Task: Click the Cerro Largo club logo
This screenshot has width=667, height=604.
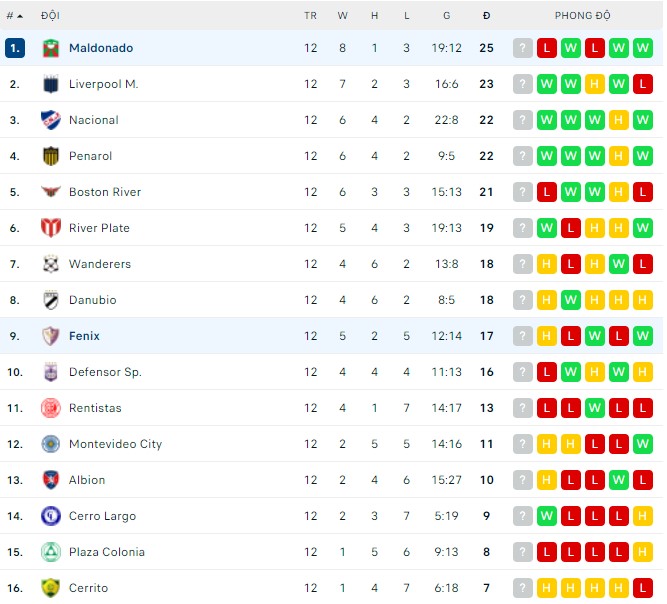Action: [51, 516]
